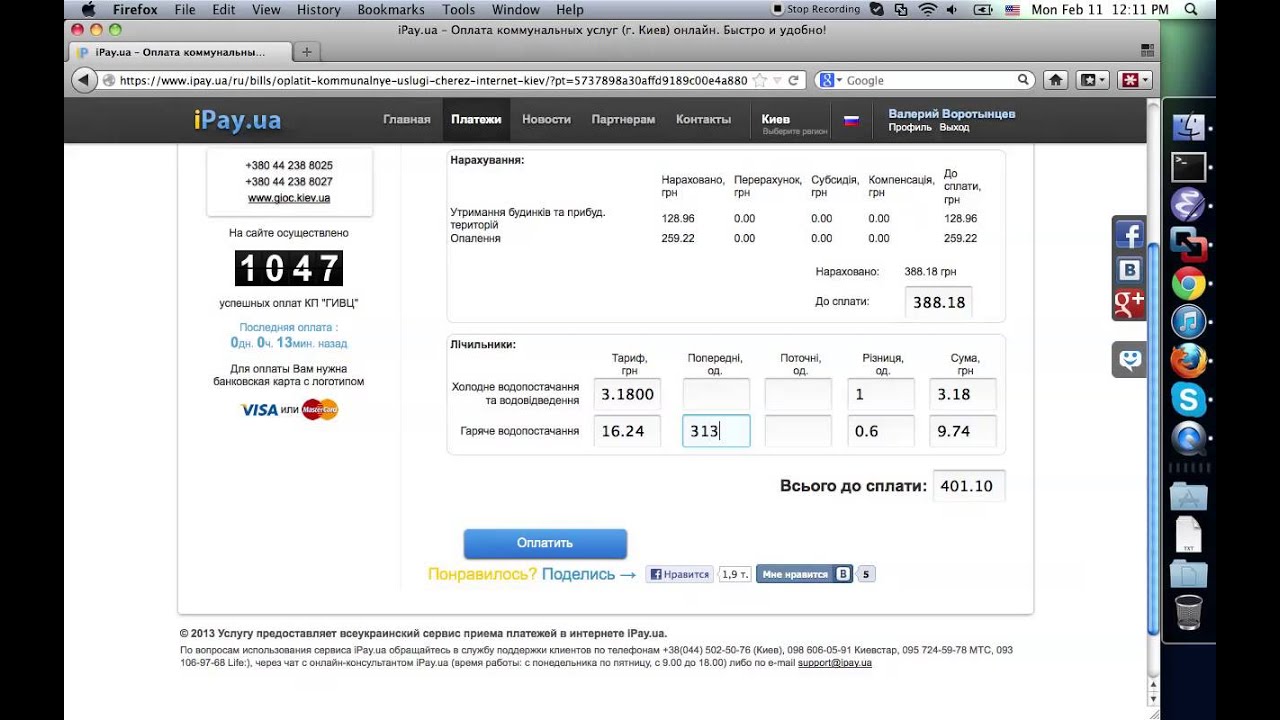Viewport: 1280px width, 720px height.
Task: Open the Russian language flag selector
Action: (851, 120)
